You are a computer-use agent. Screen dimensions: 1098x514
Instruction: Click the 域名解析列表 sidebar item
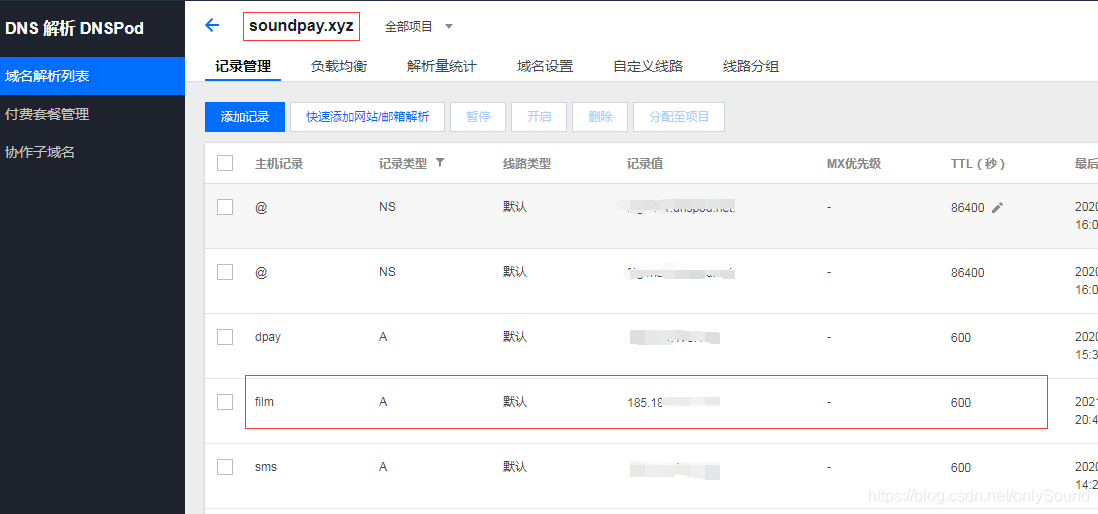click(47, 76)
